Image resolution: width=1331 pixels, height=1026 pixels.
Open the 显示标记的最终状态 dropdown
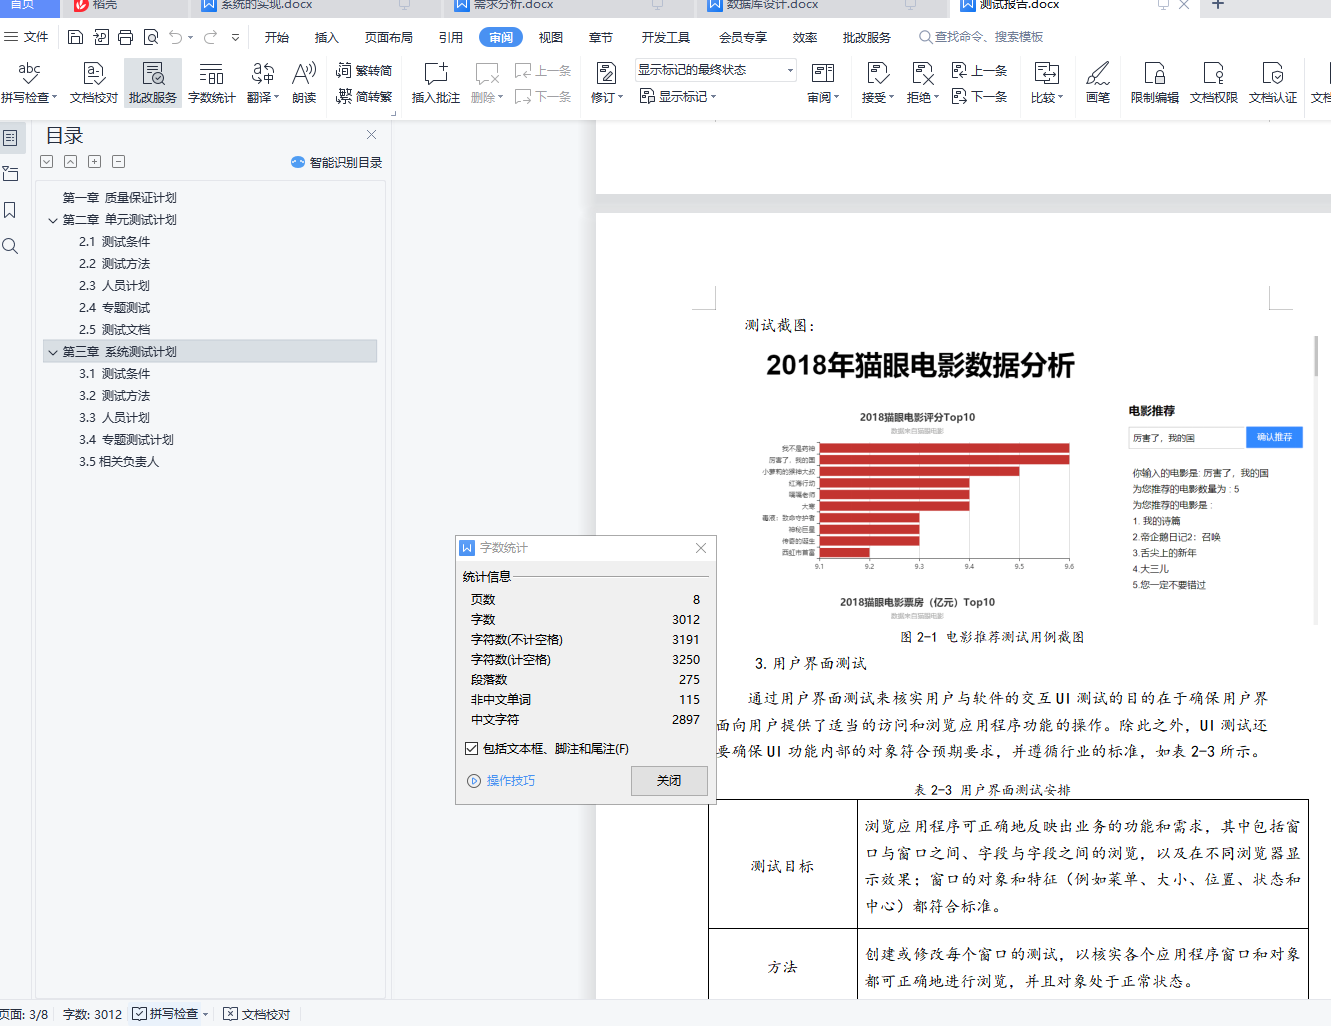tap(716, 70)
